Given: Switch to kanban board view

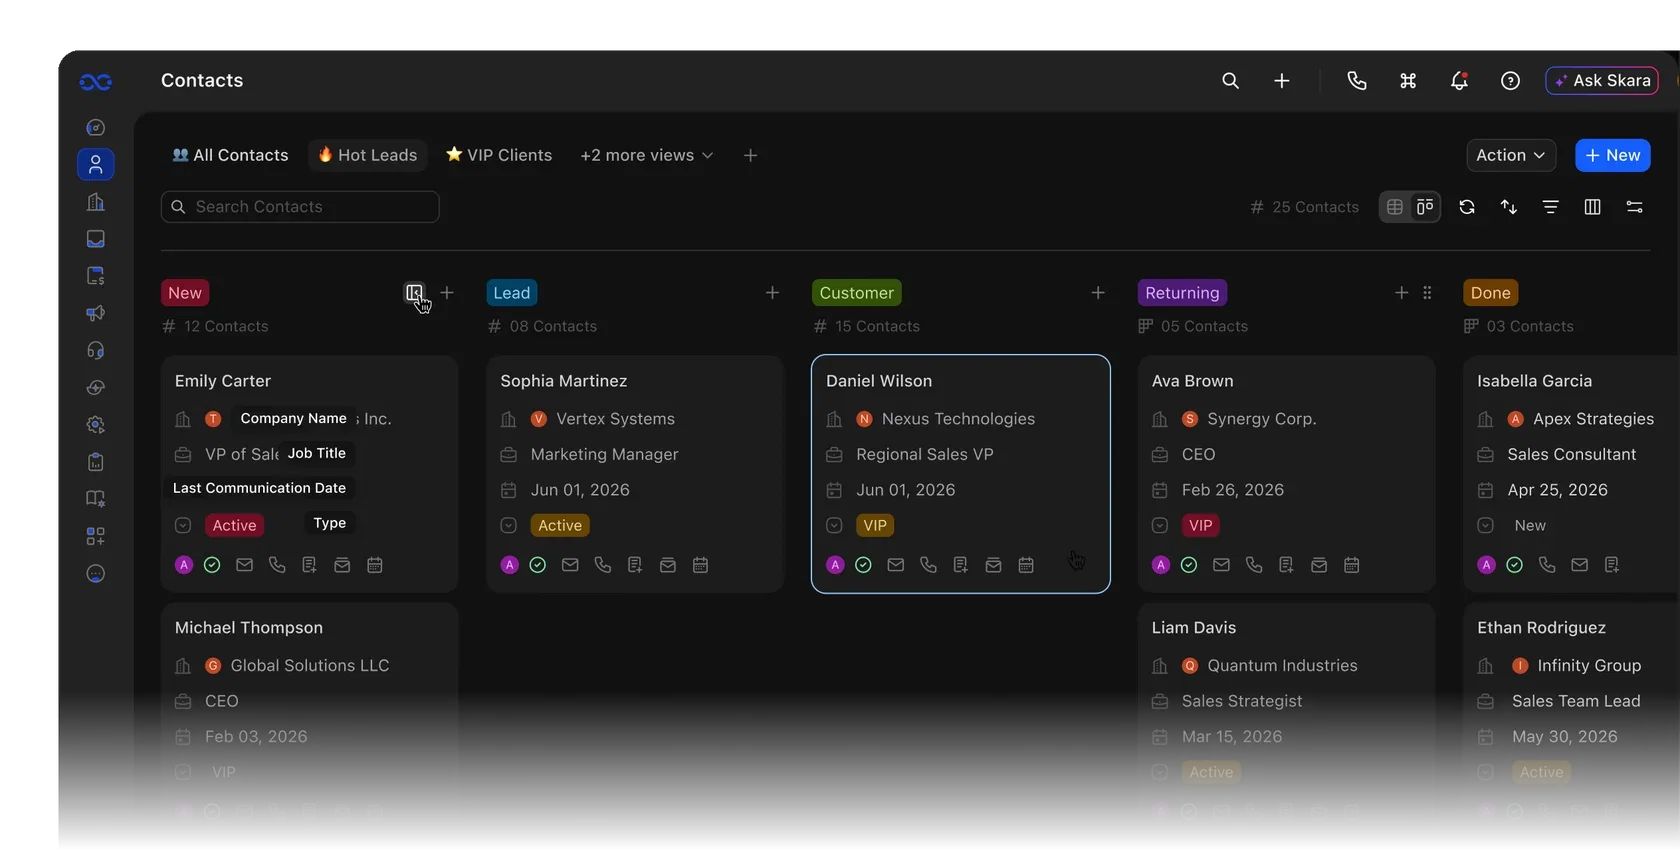Looking at the screenshot, I should tap(1425, 207).
